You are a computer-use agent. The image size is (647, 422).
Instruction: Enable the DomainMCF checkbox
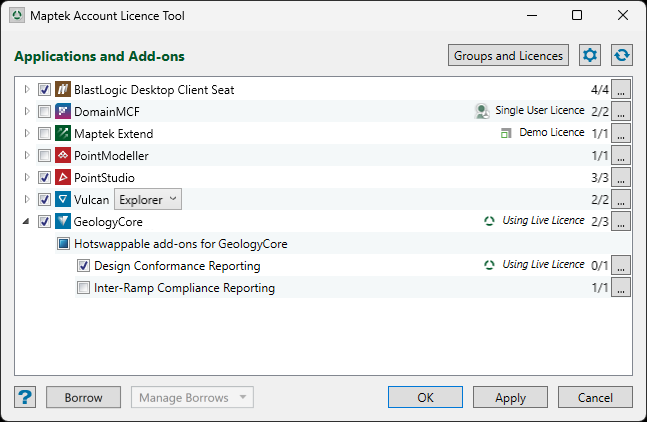click(x=44, y=112)
